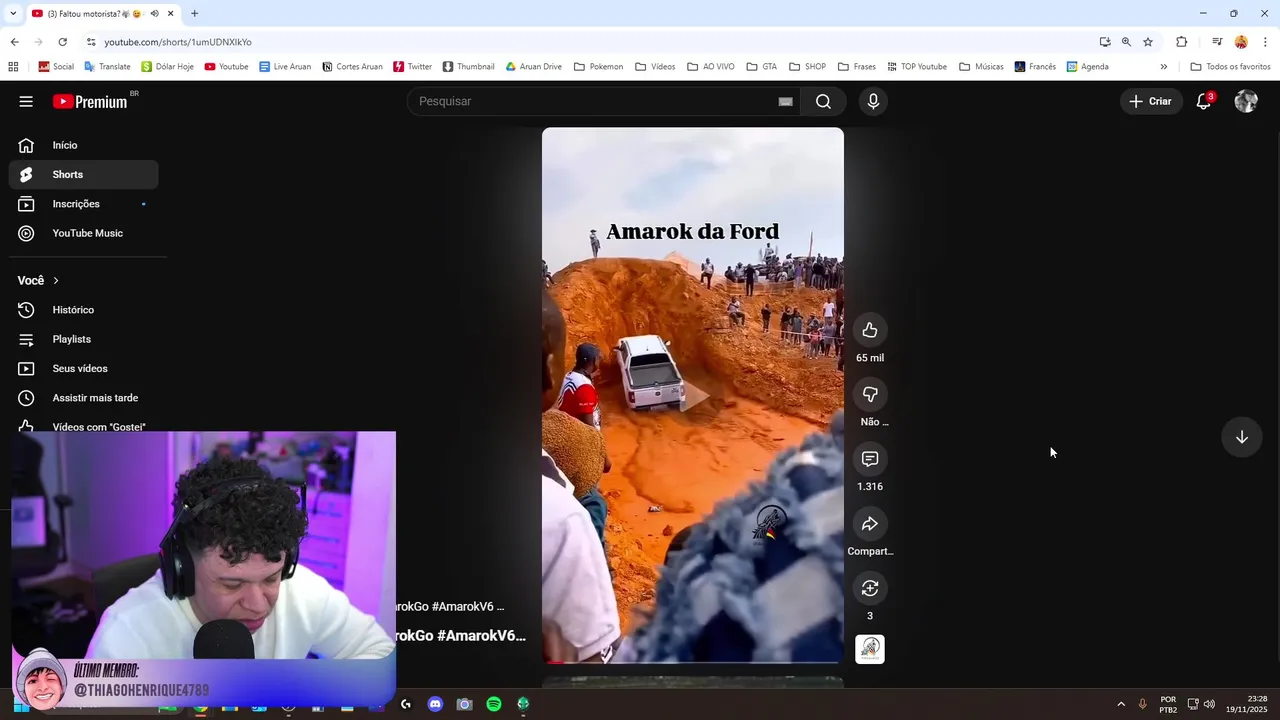This screenshot has width=1280, height=720.
Task: Open Histórico in sidebar
Action: [84, 310]
